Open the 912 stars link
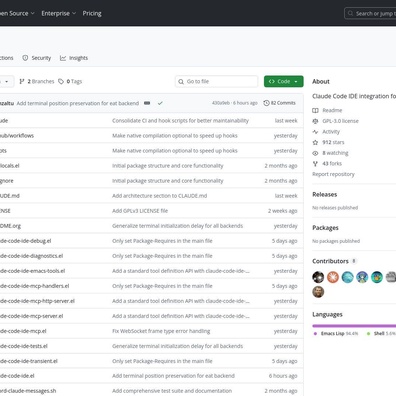The height and width of the screenshot is (396, 396). (x=333, y=142)
